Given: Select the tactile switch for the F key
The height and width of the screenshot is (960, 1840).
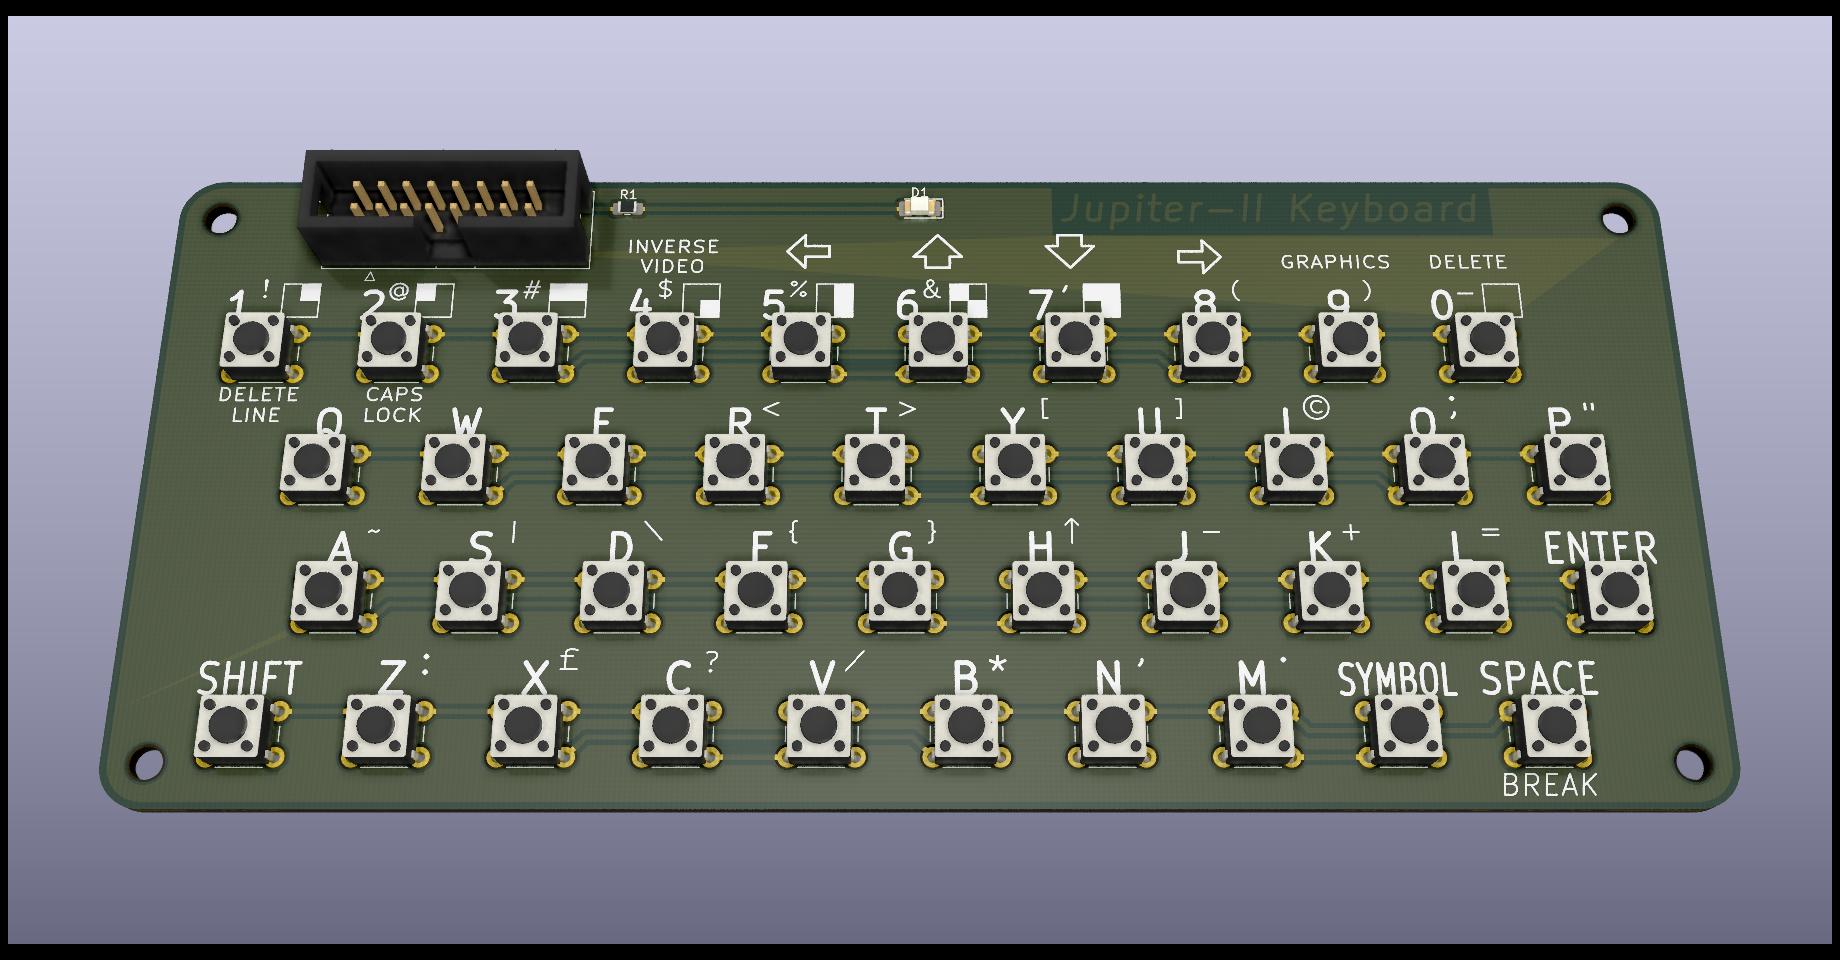Looking at the screenshot, I should pyautogui.click(x=756, y=596).
